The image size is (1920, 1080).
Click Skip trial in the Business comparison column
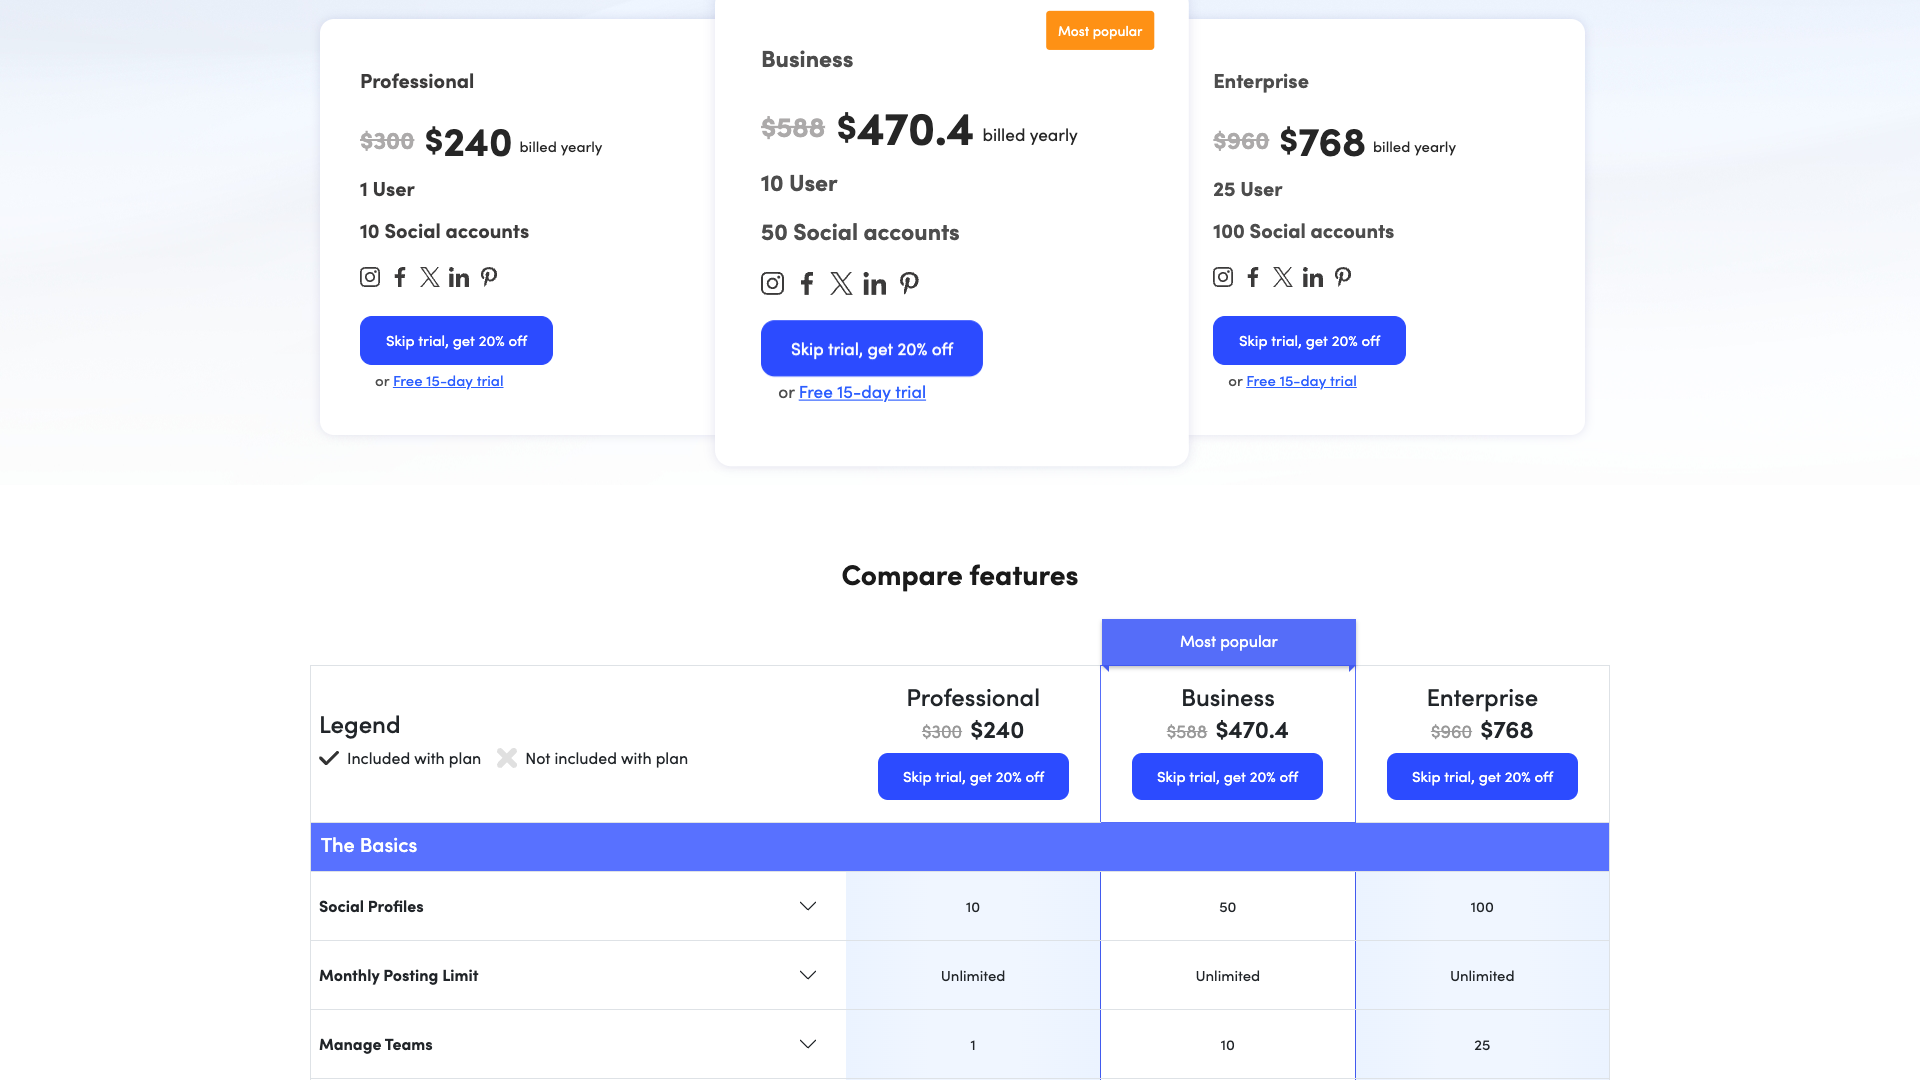pos(1227,776)
